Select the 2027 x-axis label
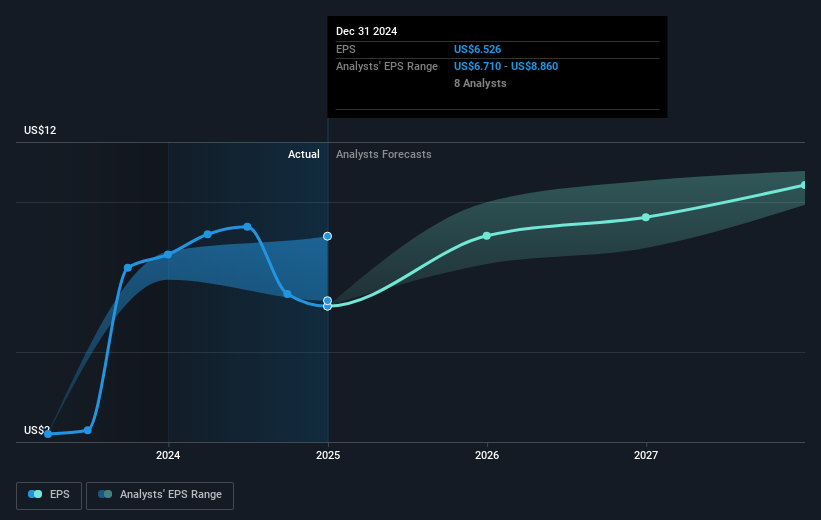Screen dimensions: 821x520 (646, 456)
